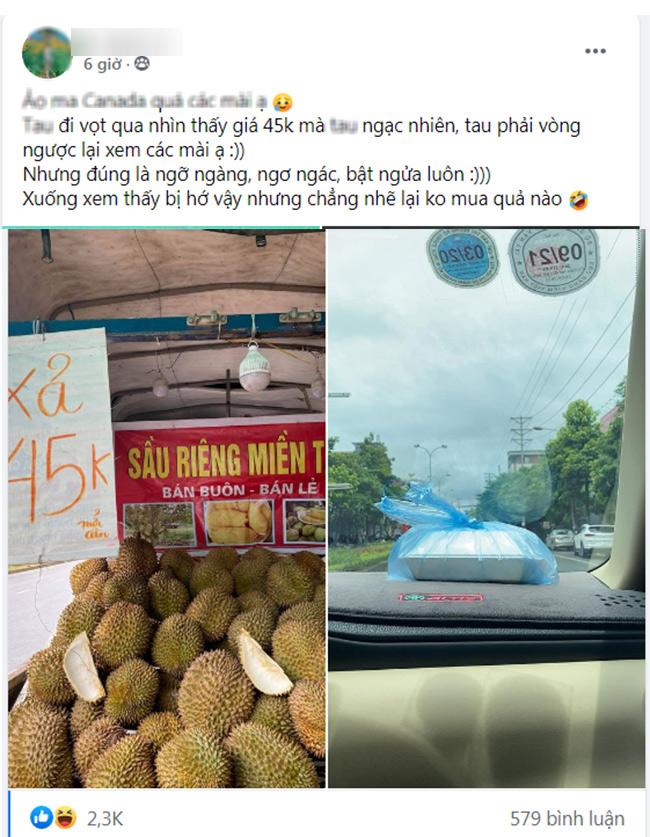Image resolution: width=650 pixels, height=837 pixels.
Task: Open the 2,3K reactions count list
Action: tap(105, 818)
